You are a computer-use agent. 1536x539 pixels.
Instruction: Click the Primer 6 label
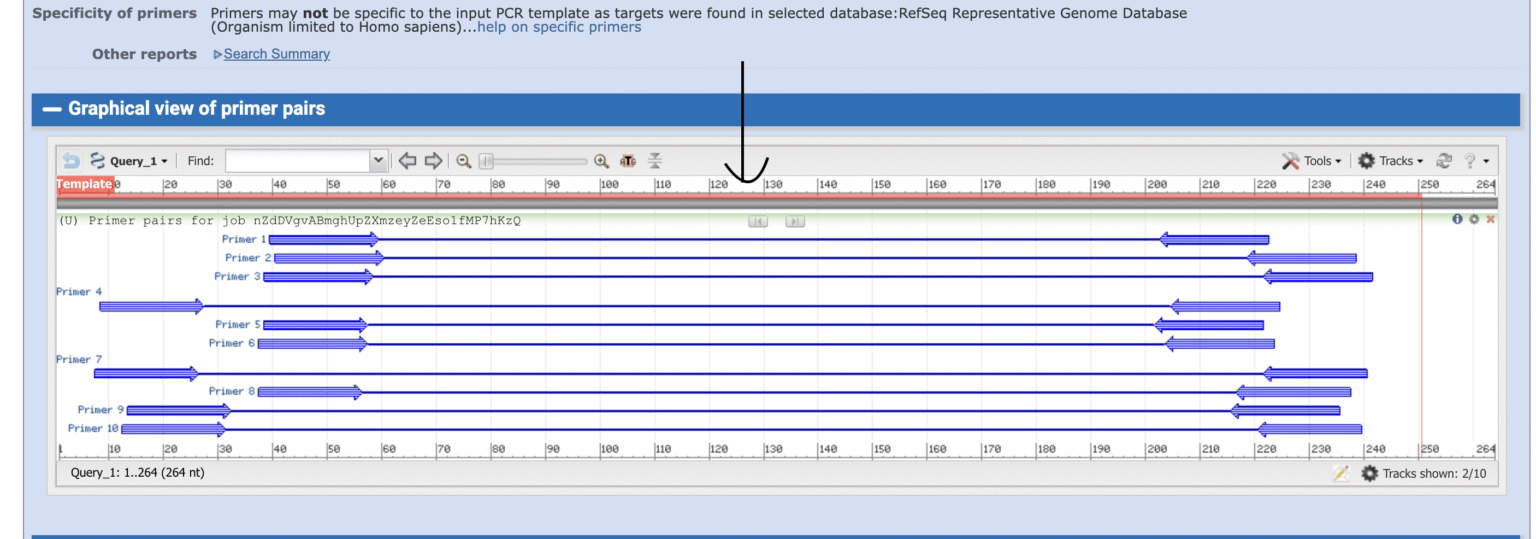[232, 343]
